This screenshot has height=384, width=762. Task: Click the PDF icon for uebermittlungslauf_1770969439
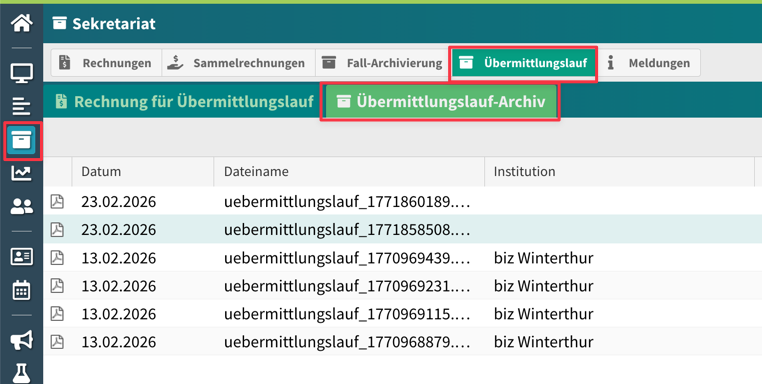click(x=57, y=258)
